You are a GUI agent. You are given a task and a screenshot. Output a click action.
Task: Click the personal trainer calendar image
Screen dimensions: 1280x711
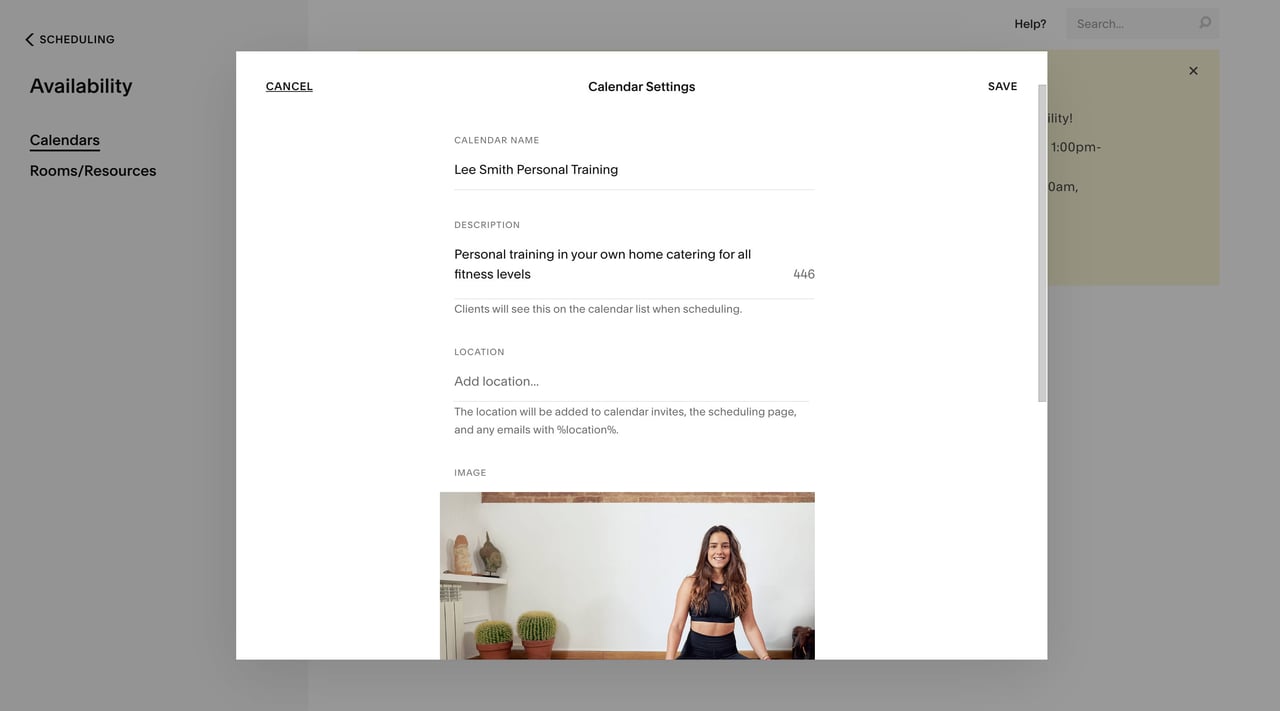[627, 575]
